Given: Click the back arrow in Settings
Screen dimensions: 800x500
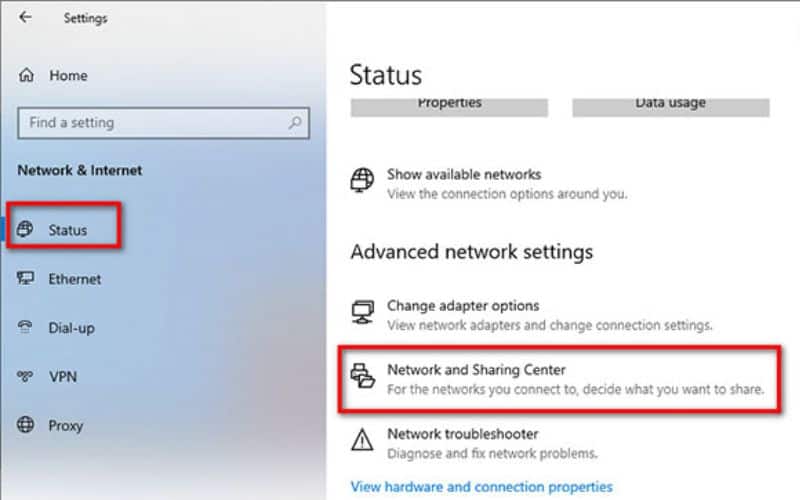Looking at the screenshot, I should point(25,17).
